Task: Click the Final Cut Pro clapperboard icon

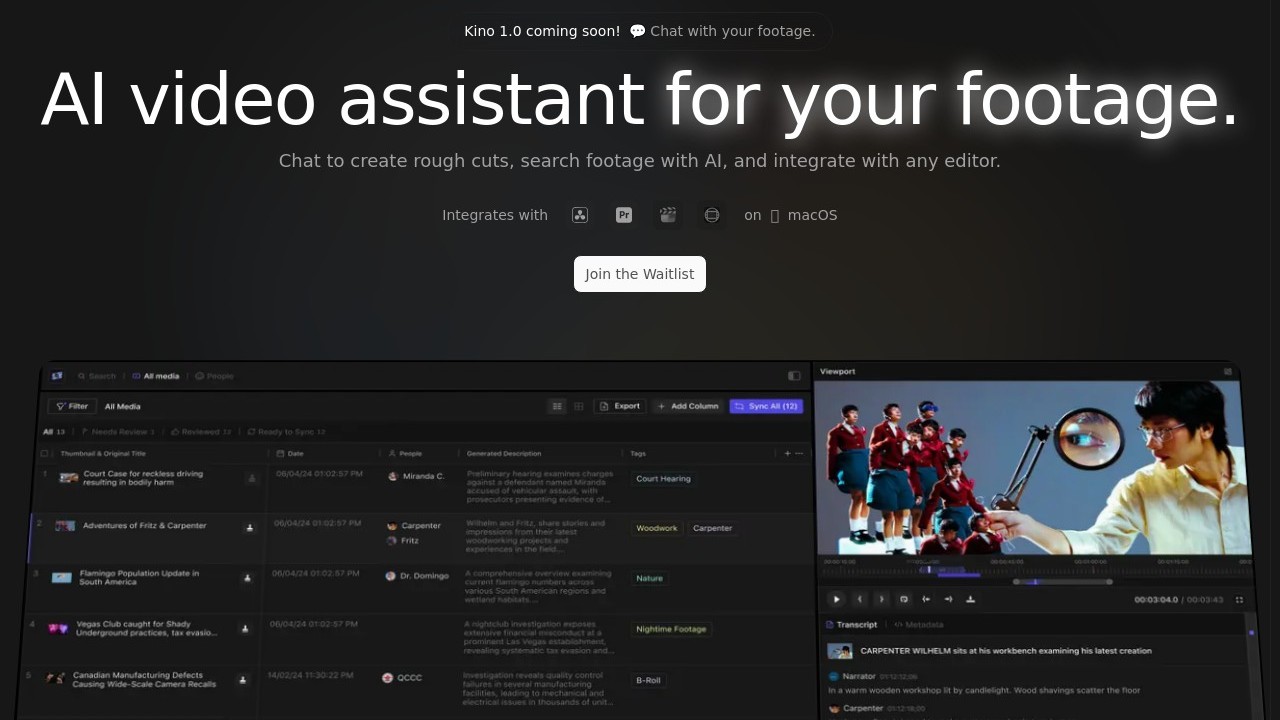Action: point(668,215)
